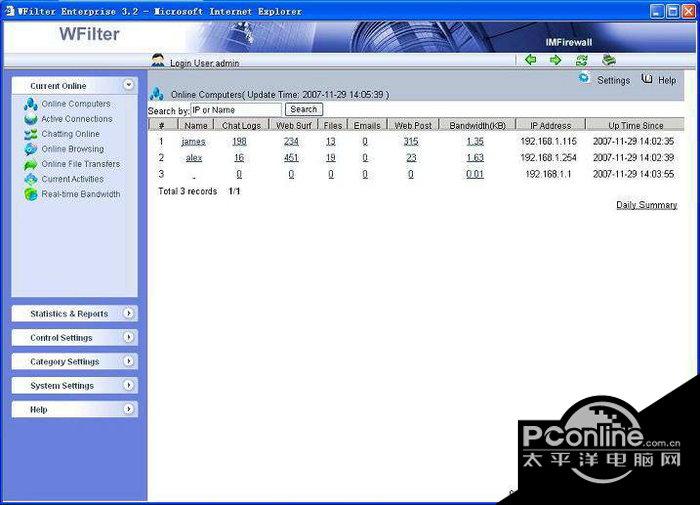The height and width of the screenshot is (505, 700).
Task: Click the Online Browsing sidebar icon
Action: click(30, 149)
